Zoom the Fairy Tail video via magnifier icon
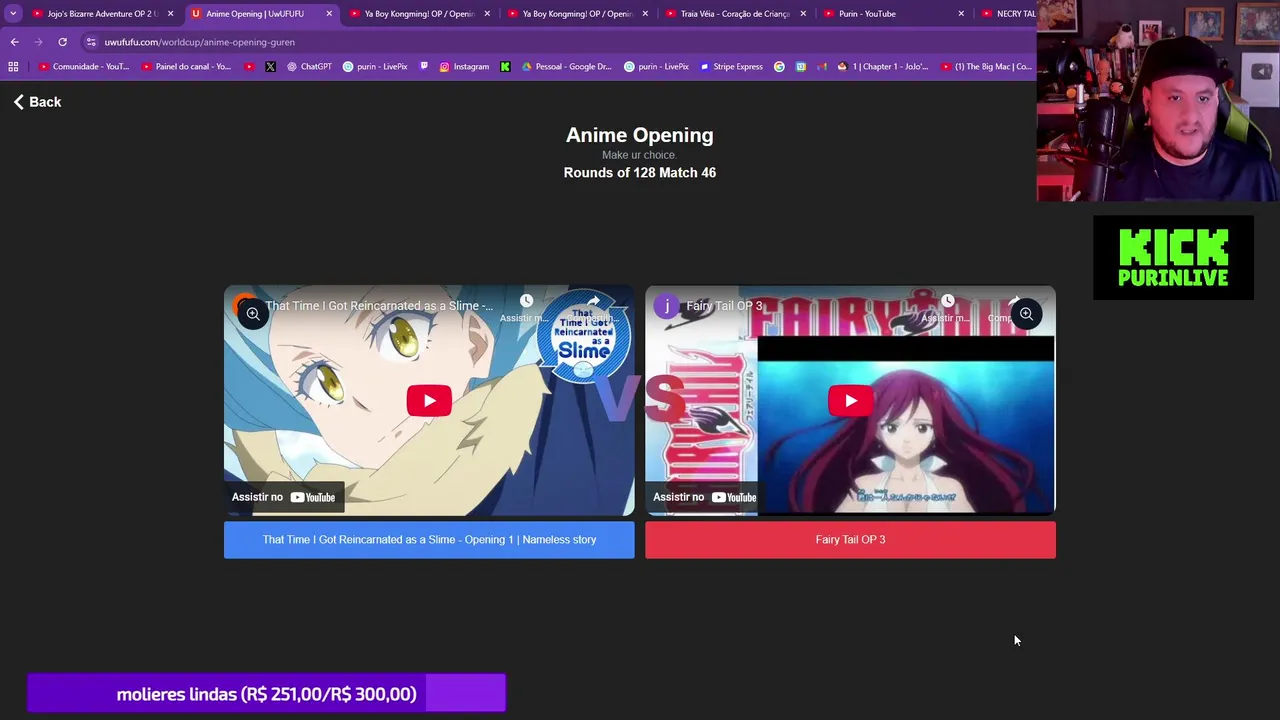This screenshot has width=1280, height=720. tap(1026, 314)
